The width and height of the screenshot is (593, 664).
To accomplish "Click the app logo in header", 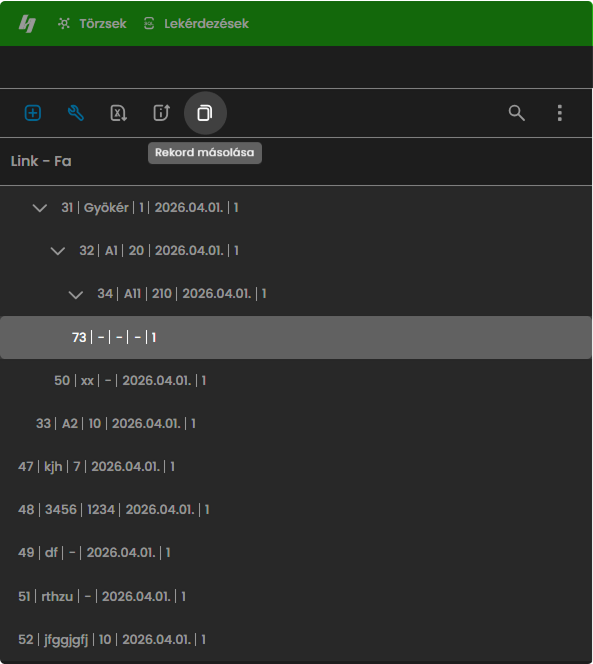I will tap(27, 23).
